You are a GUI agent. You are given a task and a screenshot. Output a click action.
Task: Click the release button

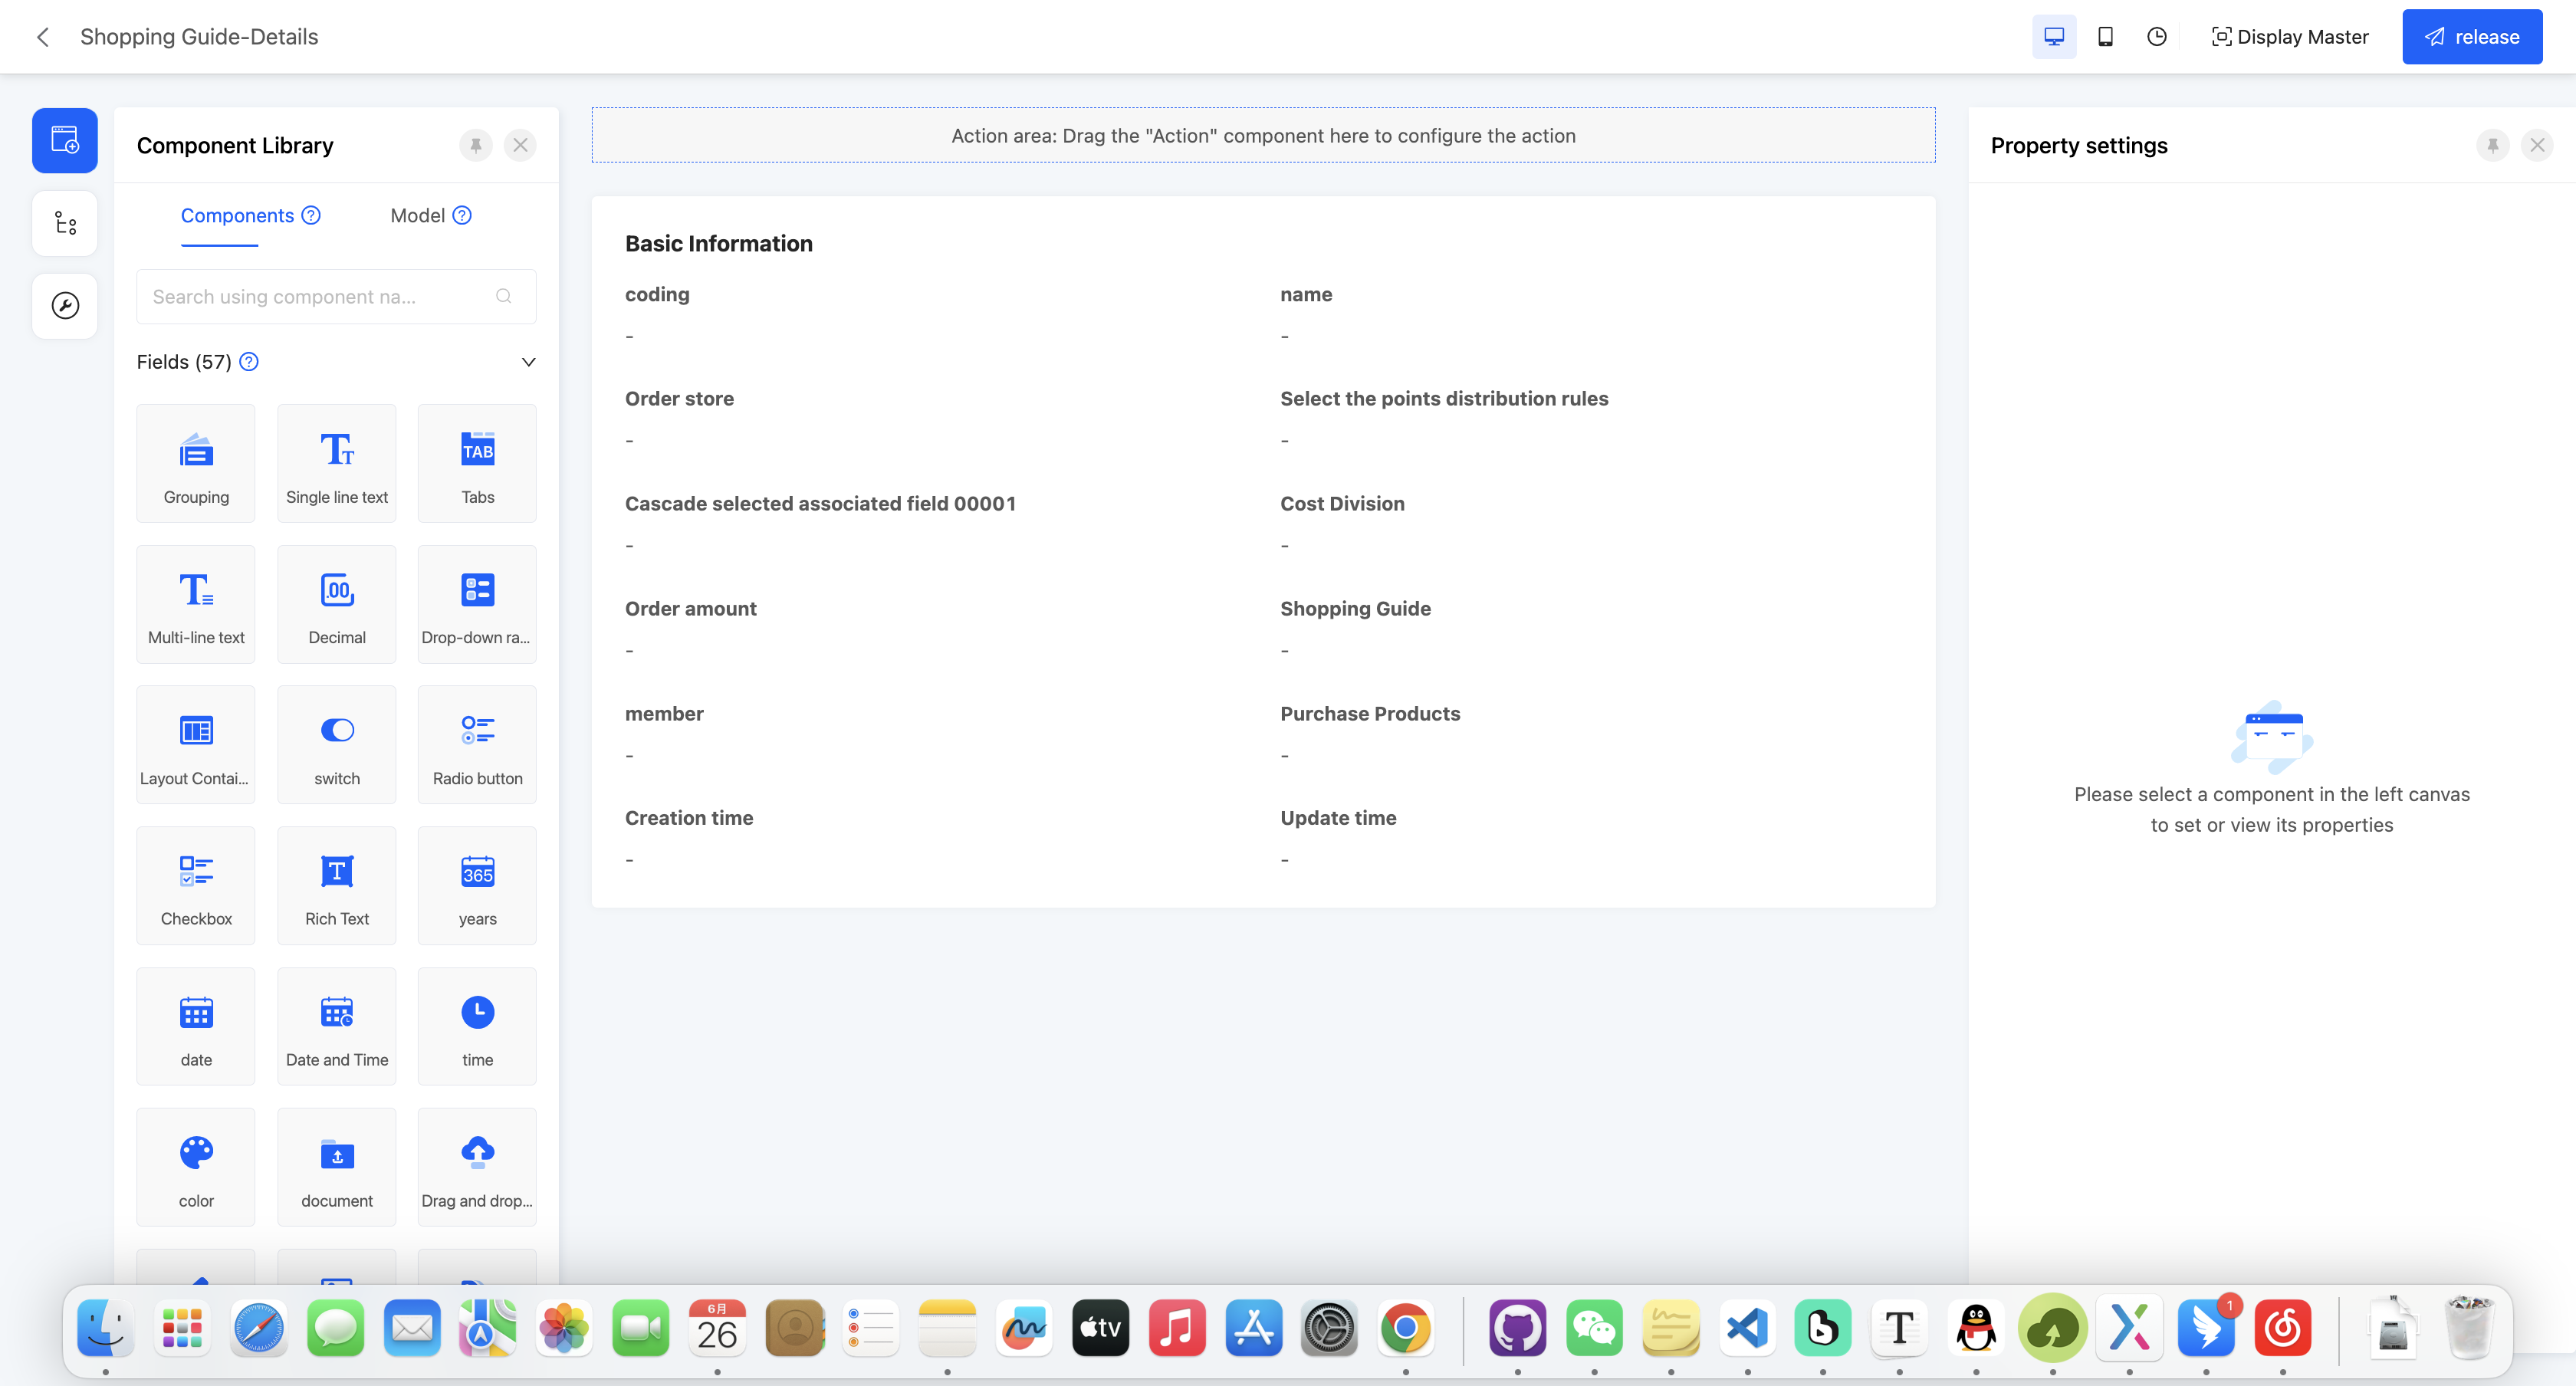point(2471,36)
